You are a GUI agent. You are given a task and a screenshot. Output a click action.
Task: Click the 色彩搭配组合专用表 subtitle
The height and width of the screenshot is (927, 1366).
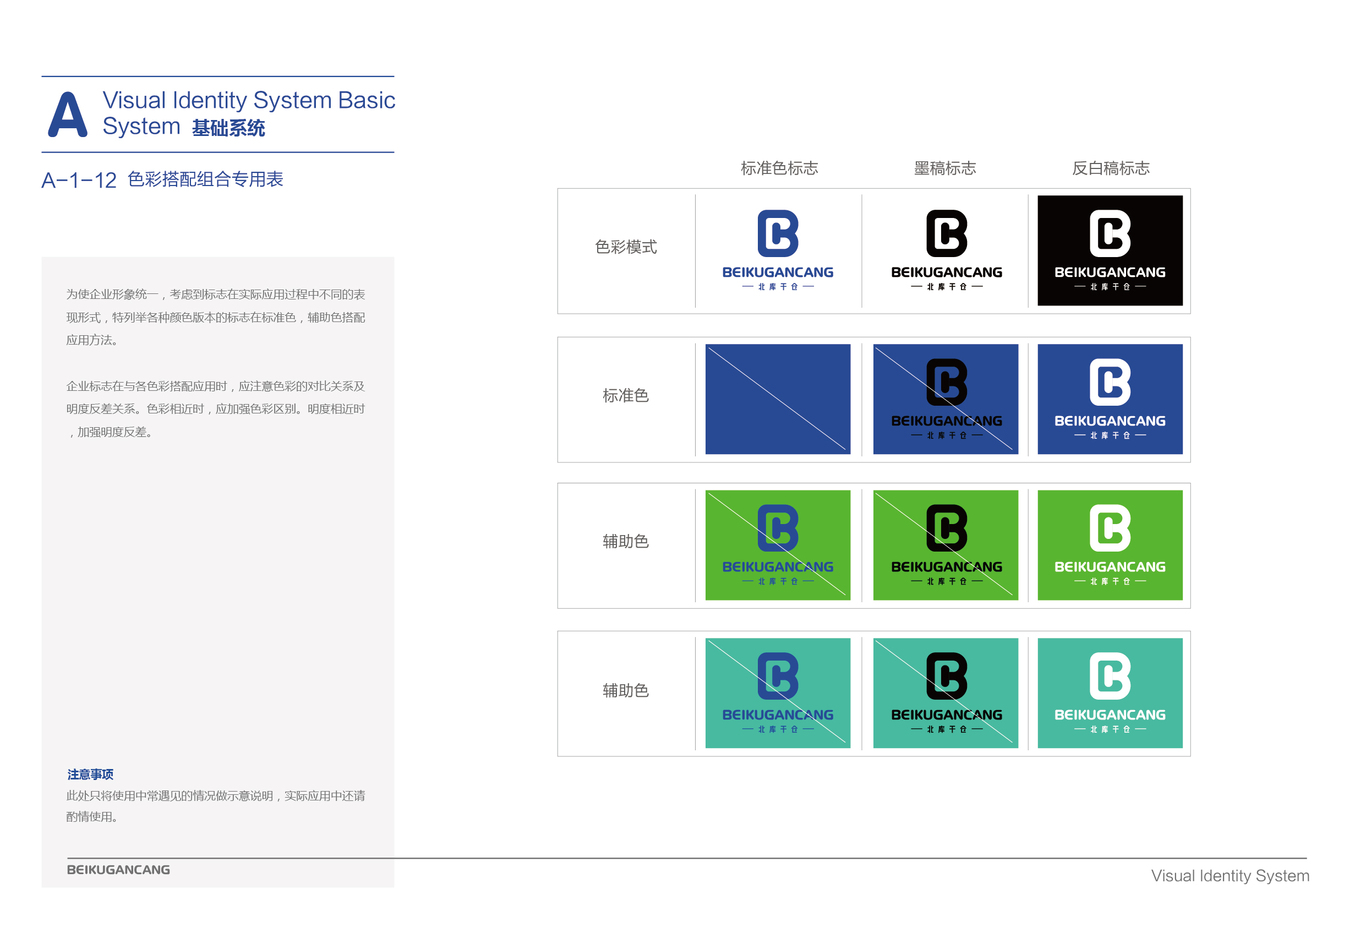coord(206,179)
